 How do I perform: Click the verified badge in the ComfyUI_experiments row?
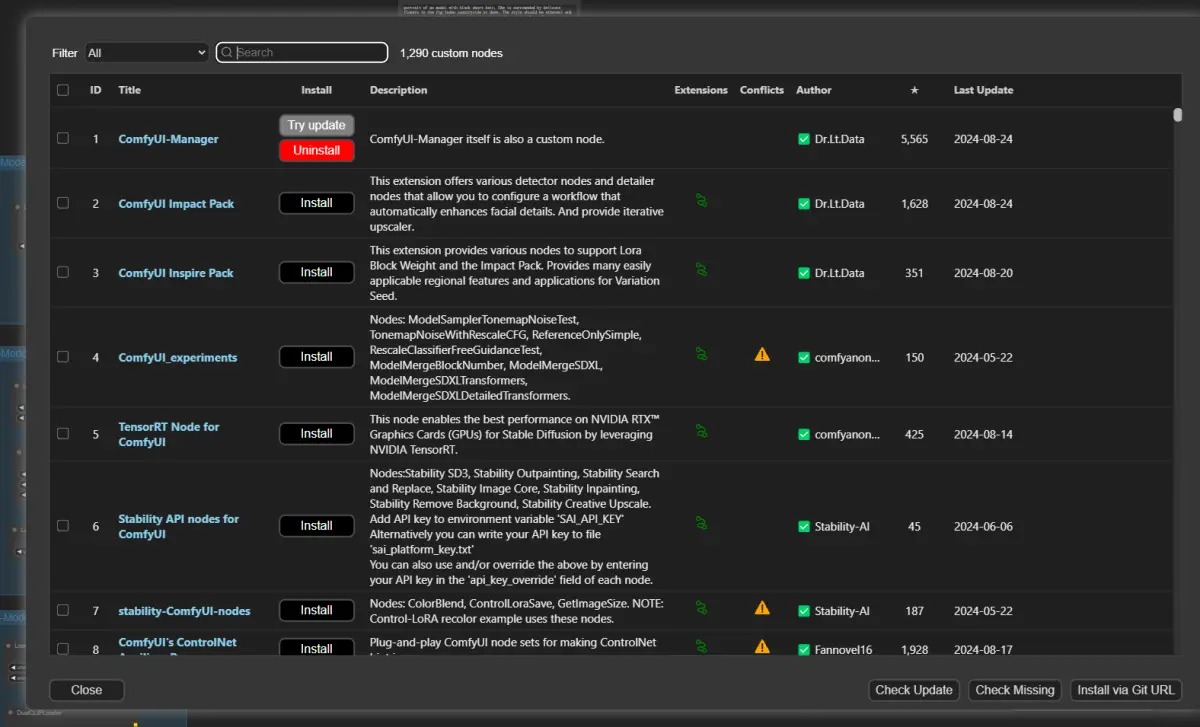point(804,357)
